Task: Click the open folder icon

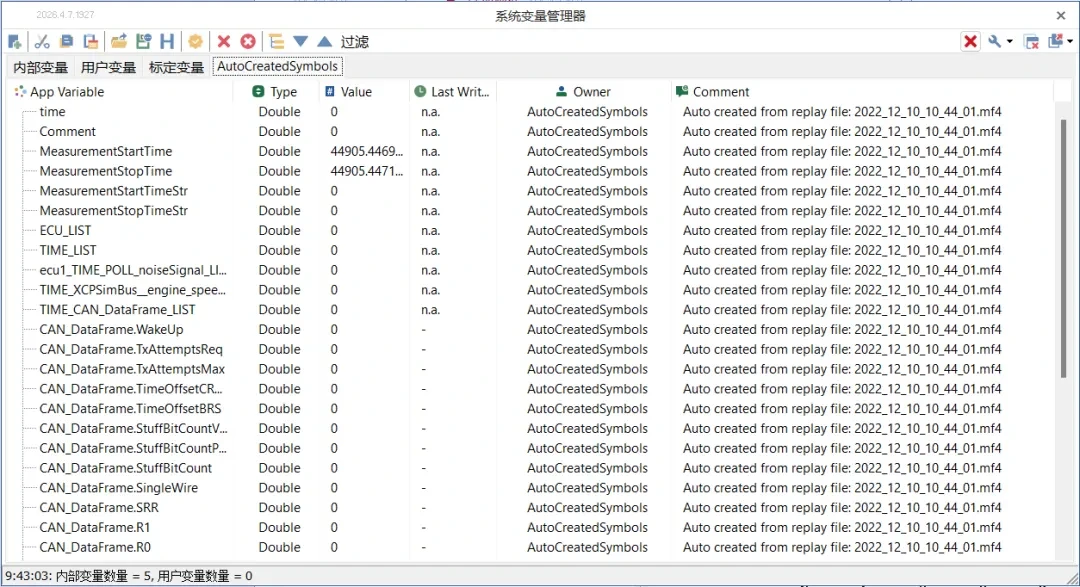Action: pos(119,41)
